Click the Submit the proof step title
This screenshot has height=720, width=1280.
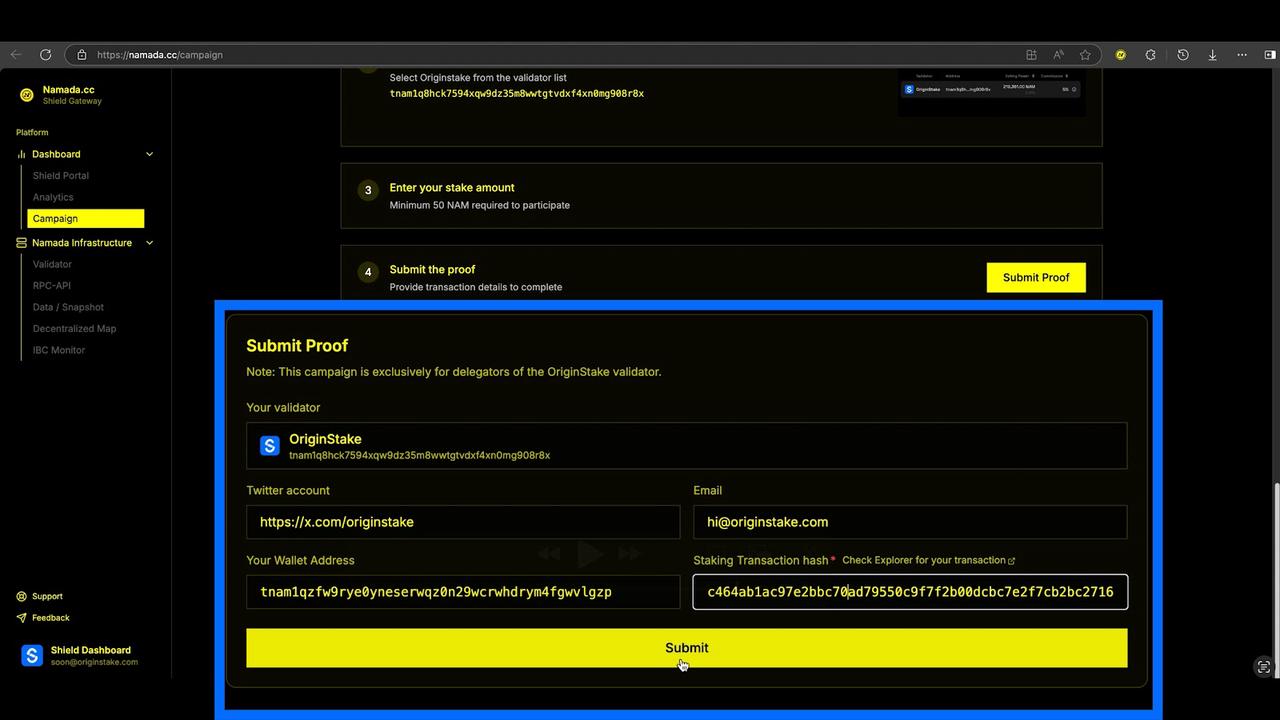432,270
